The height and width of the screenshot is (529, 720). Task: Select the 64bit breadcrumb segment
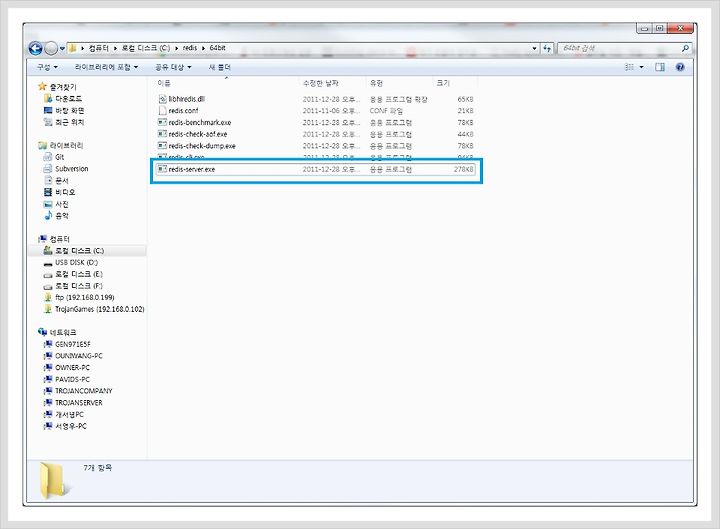click(x=218, y=48)
